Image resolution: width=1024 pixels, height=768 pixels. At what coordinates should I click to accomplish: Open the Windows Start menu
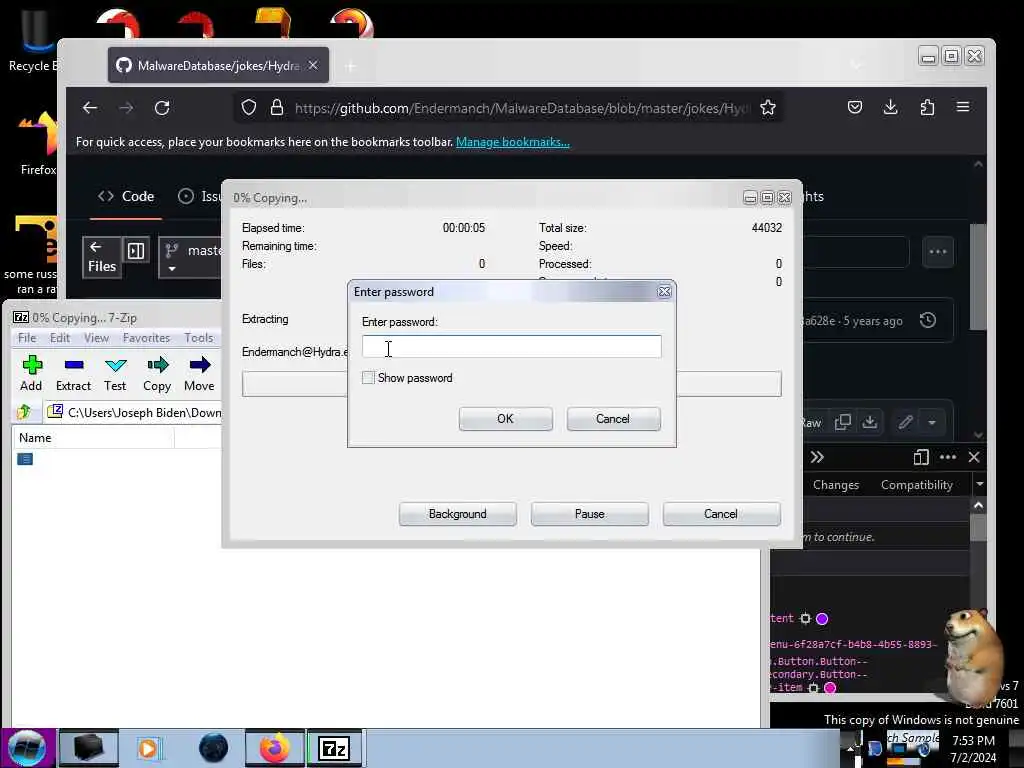(27, 748)
